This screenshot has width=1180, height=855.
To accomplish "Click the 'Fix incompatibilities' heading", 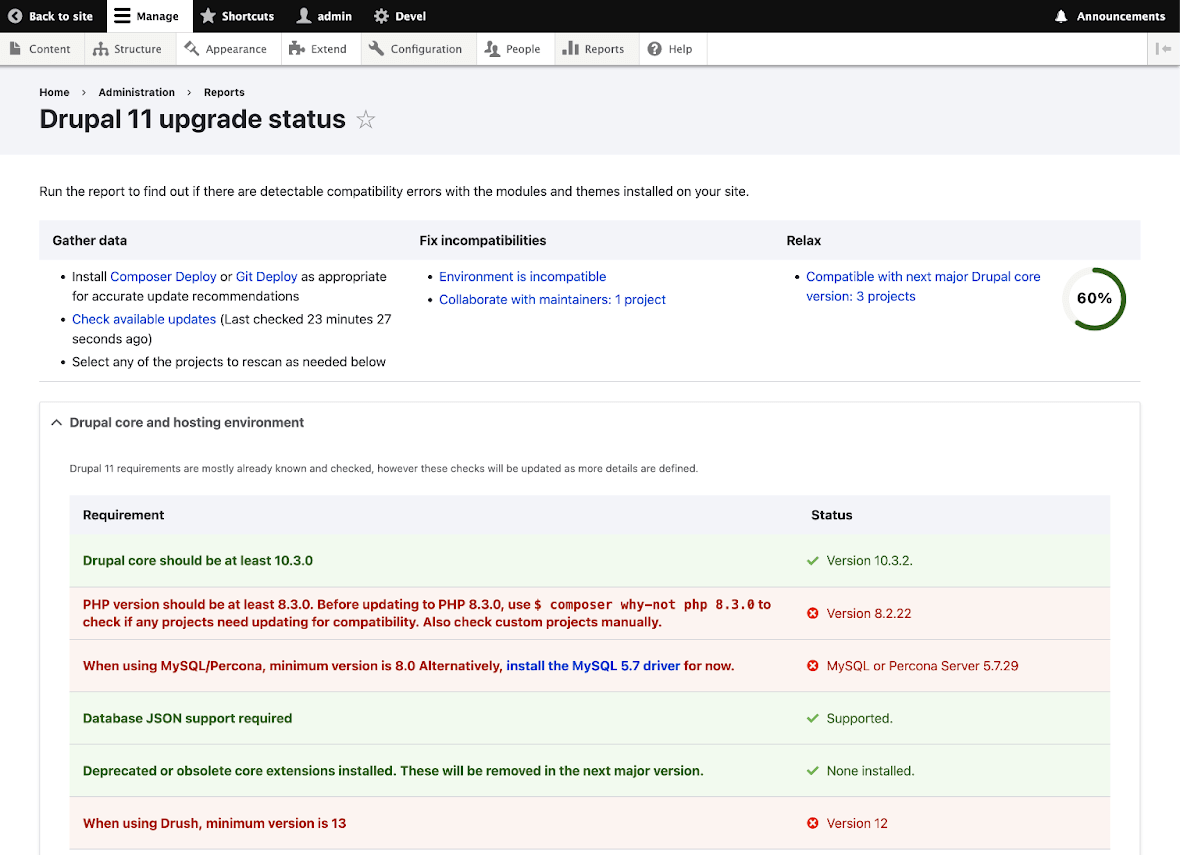I will click(482, 240).
